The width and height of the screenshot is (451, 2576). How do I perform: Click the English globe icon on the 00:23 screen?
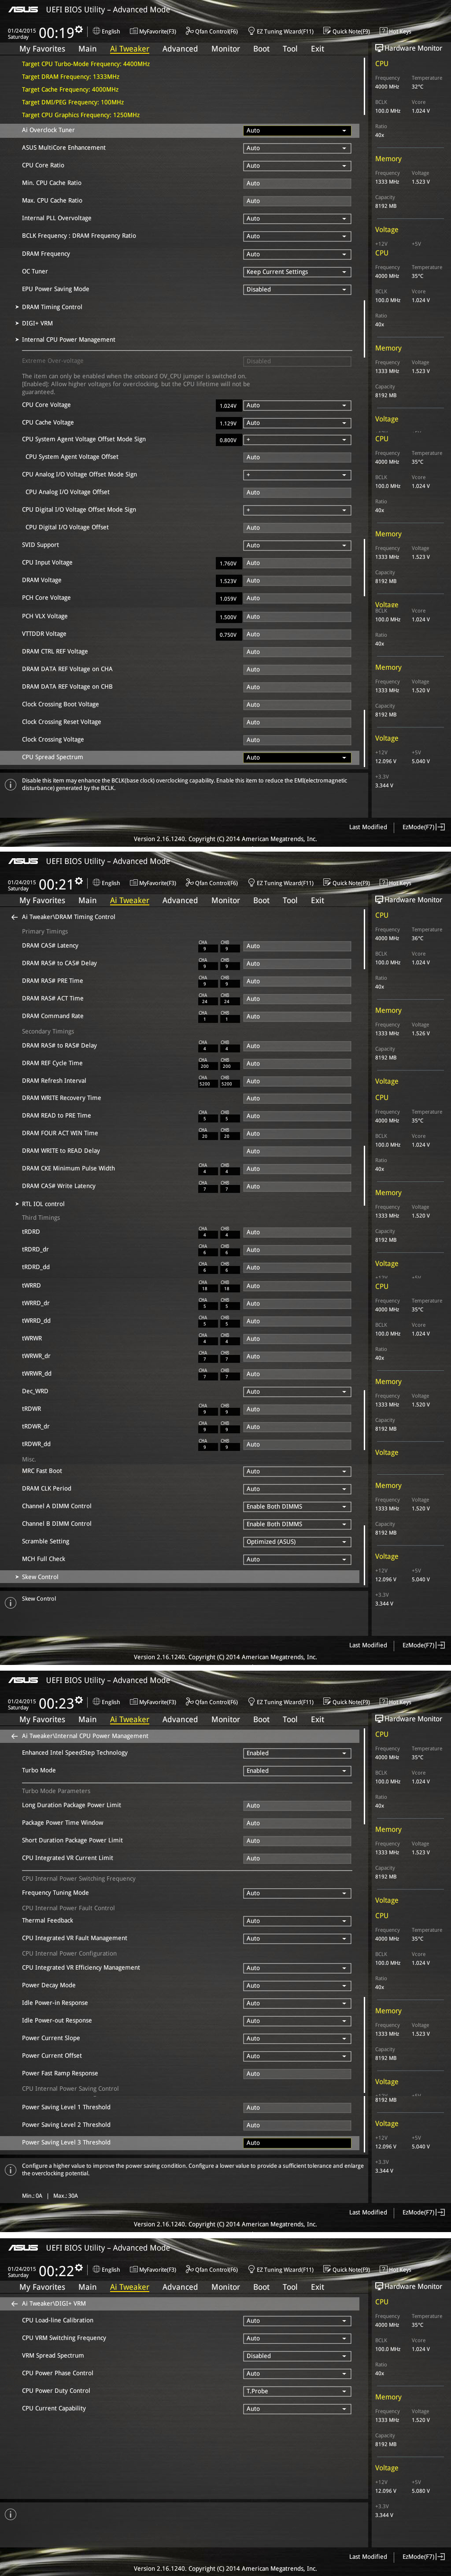96,1702
